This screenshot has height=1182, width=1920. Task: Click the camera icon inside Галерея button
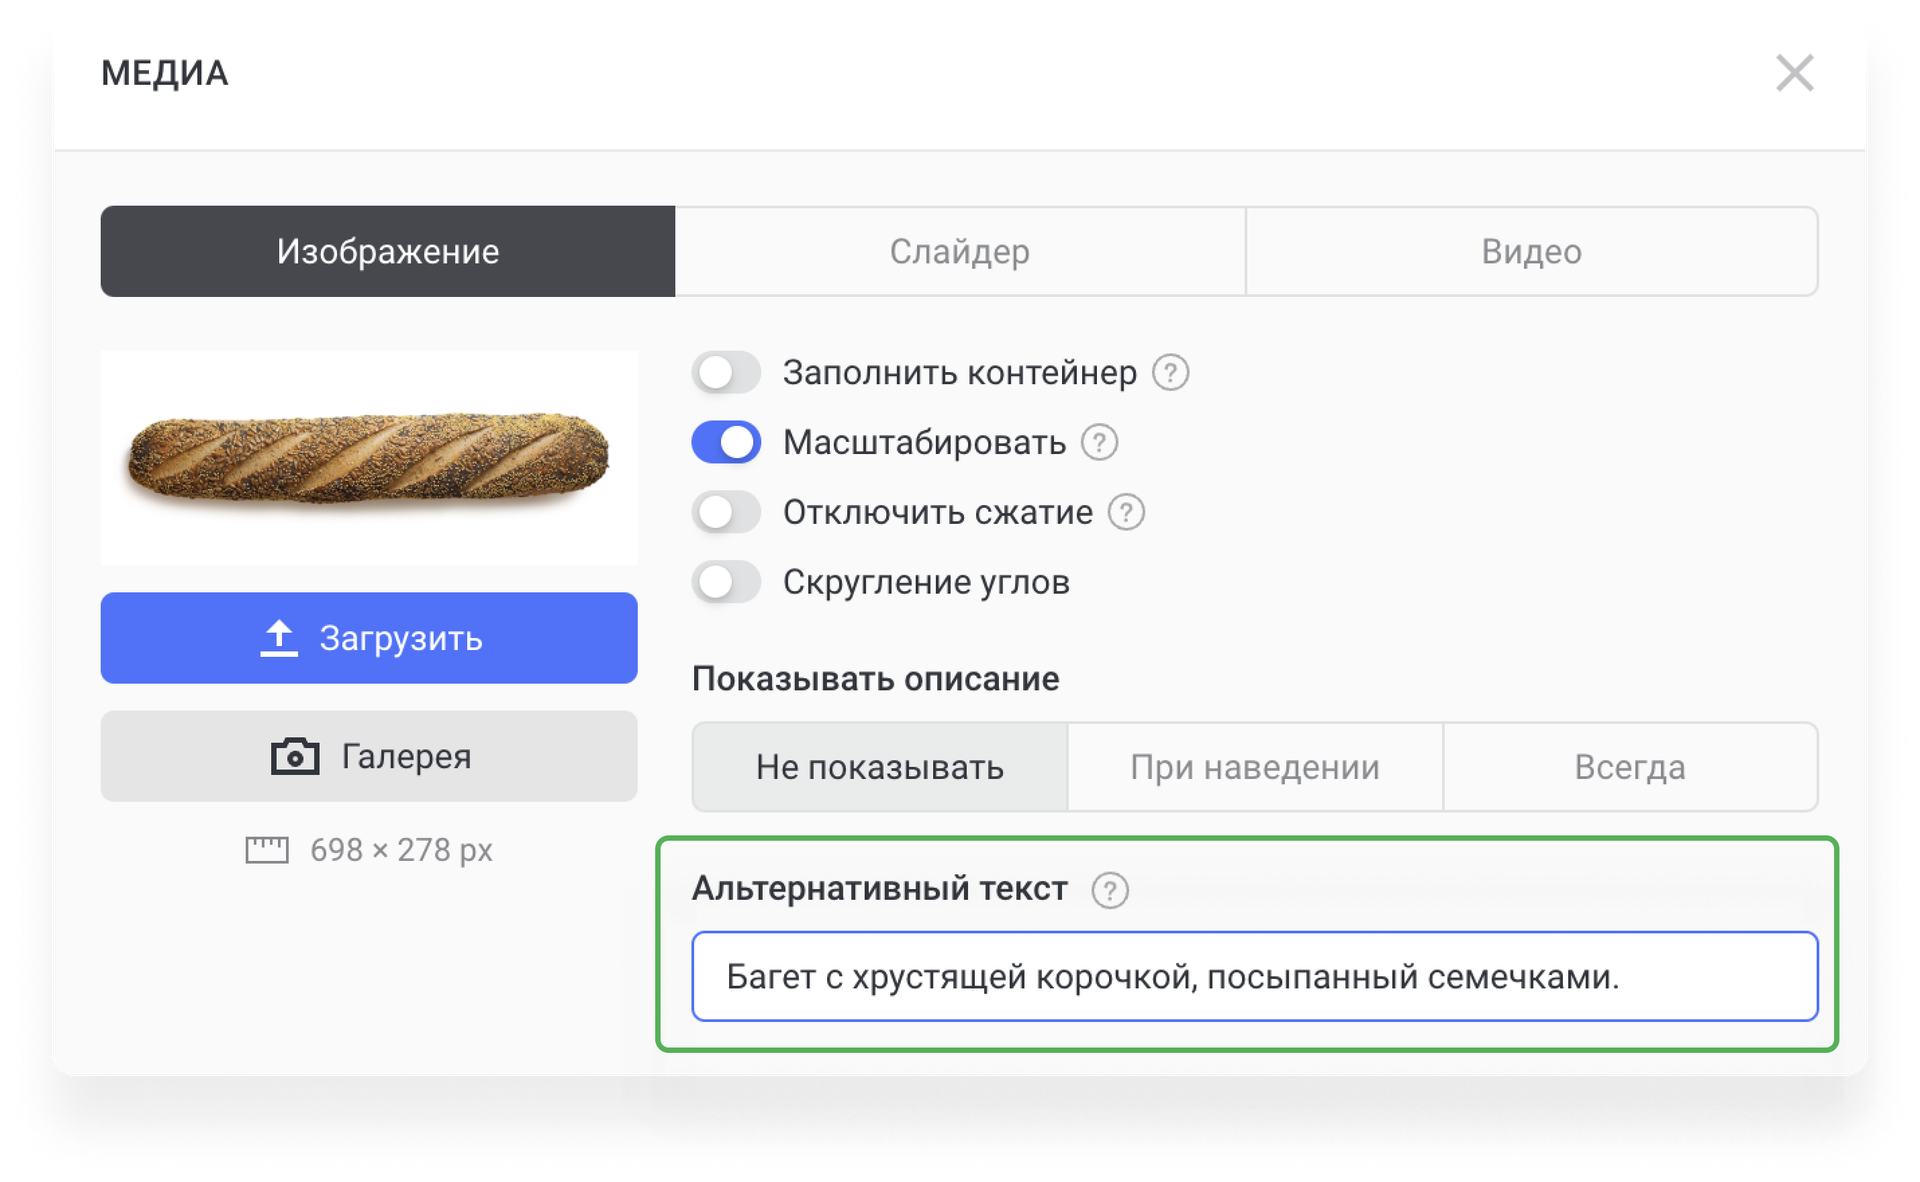coord(295,756)
